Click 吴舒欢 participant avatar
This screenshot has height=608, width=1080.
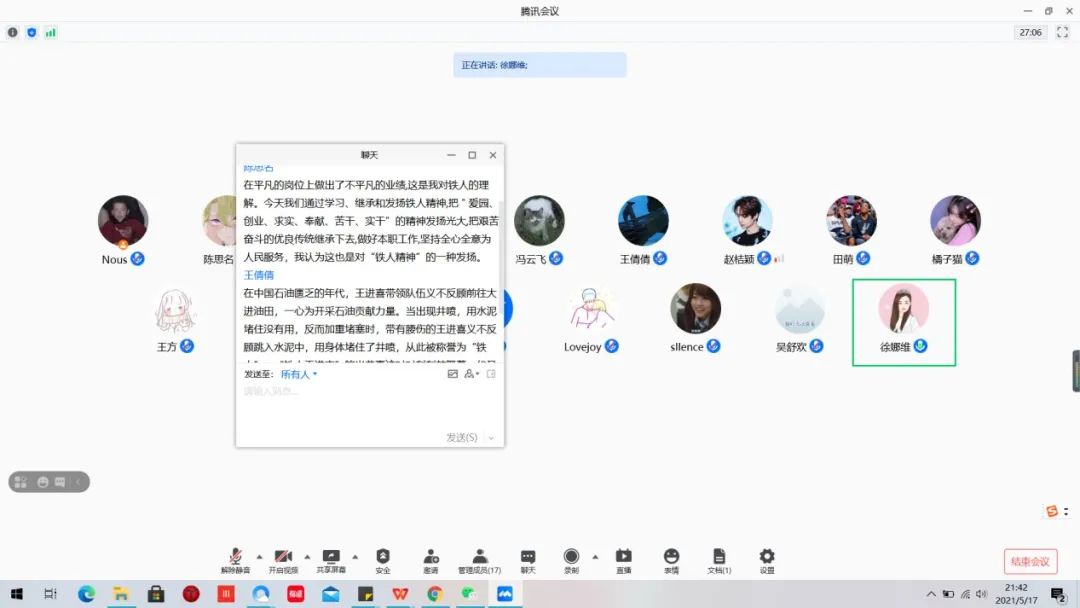point(800,308)
